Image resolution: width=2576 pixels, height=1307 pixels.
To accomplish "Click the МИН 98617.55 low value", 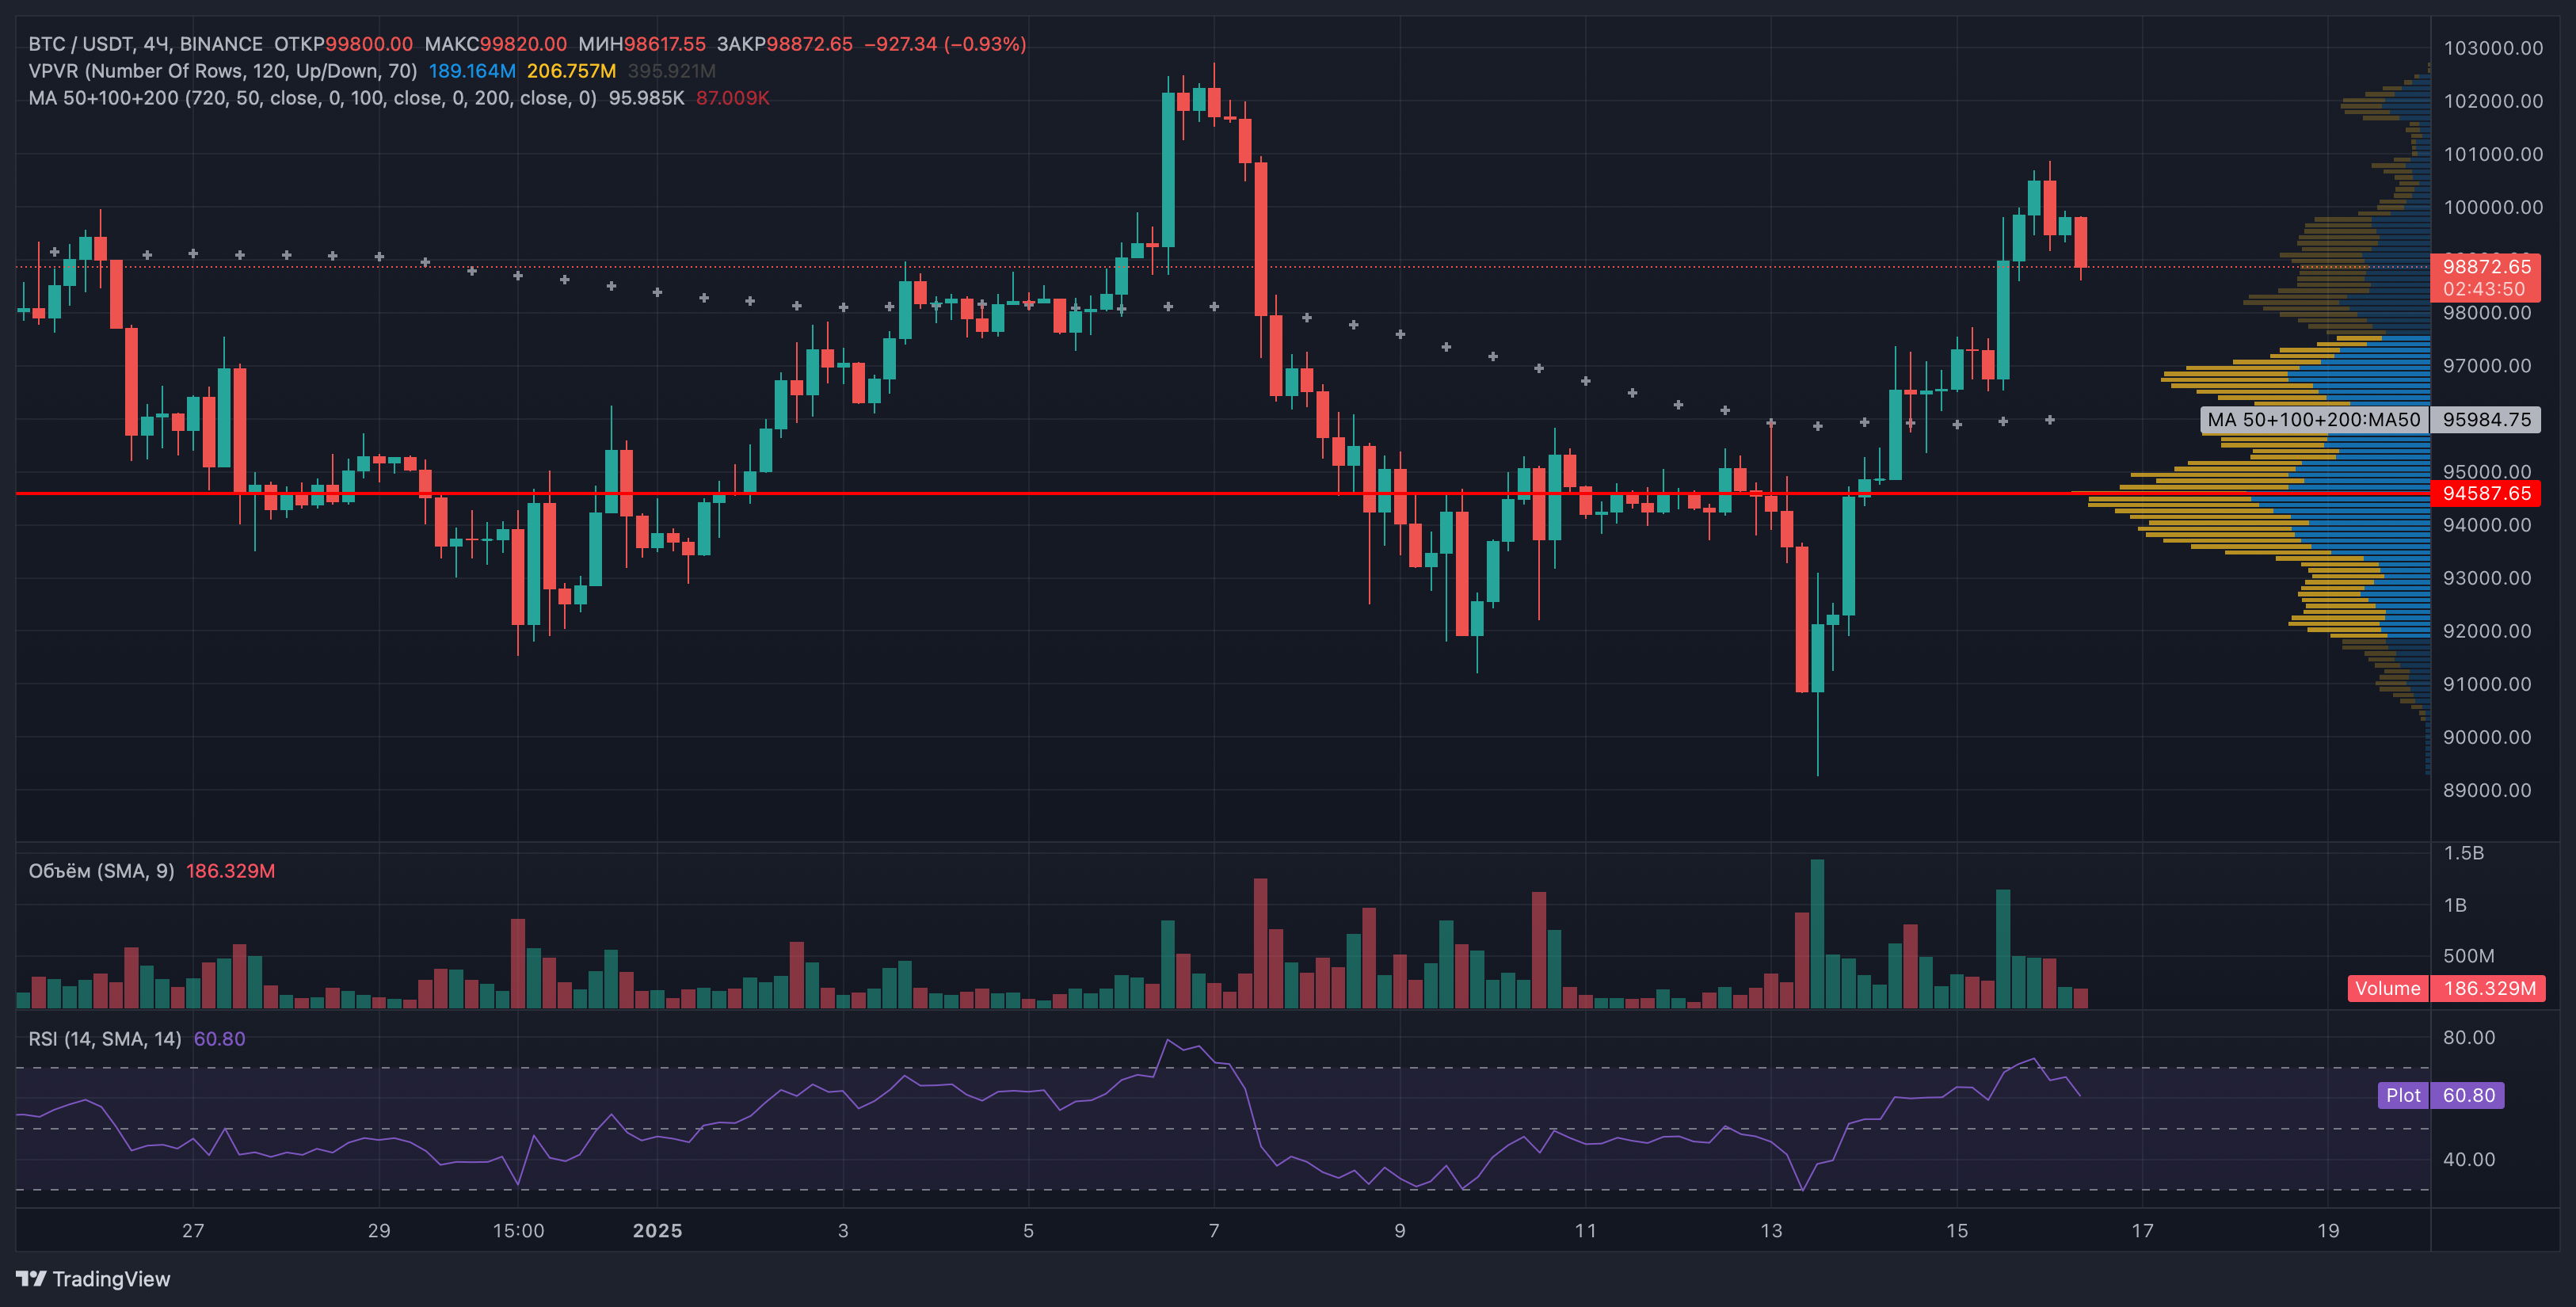I will 642,44.
